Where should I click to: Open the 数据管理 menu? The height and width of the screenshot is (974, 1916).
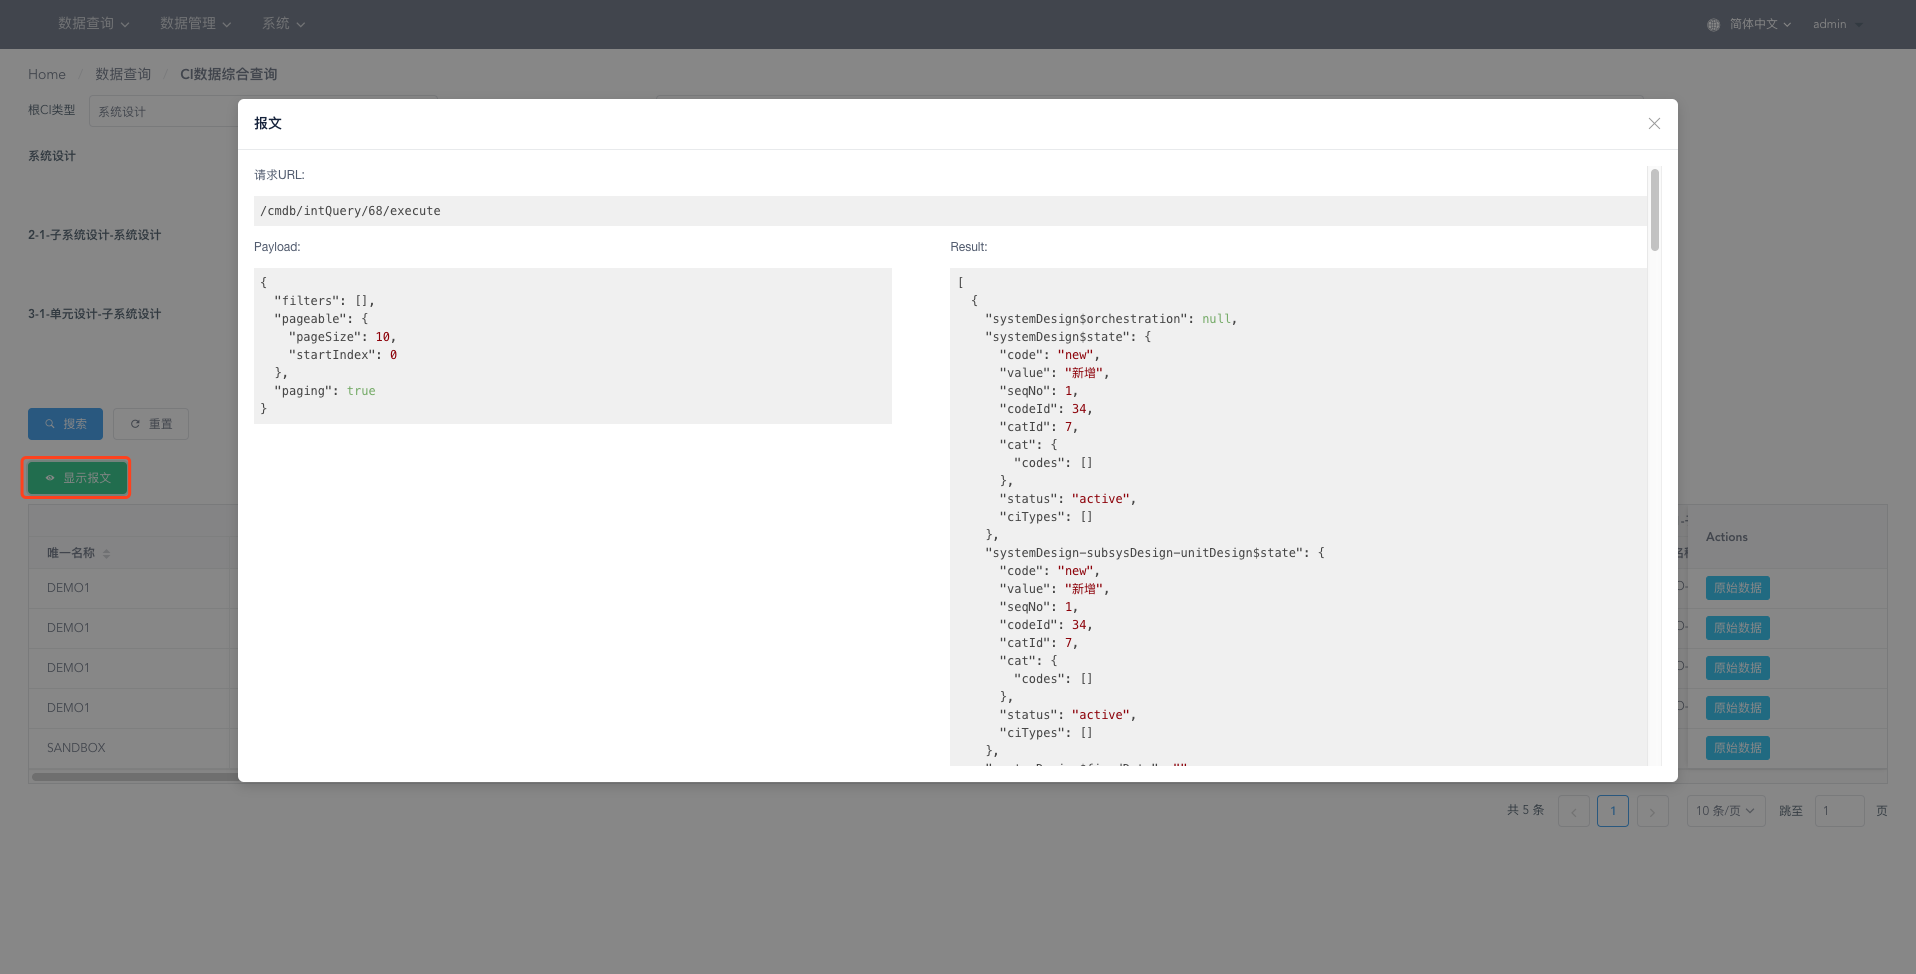pyautogui.click(x=196, y=24)
